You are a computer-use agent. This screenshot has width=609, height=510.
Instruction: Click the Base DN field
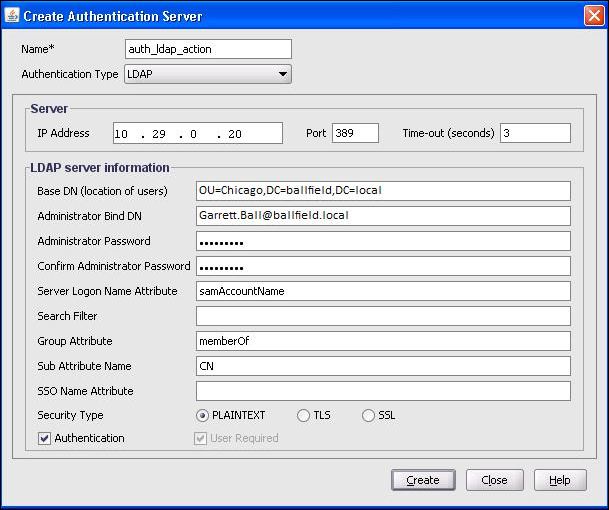383,191
